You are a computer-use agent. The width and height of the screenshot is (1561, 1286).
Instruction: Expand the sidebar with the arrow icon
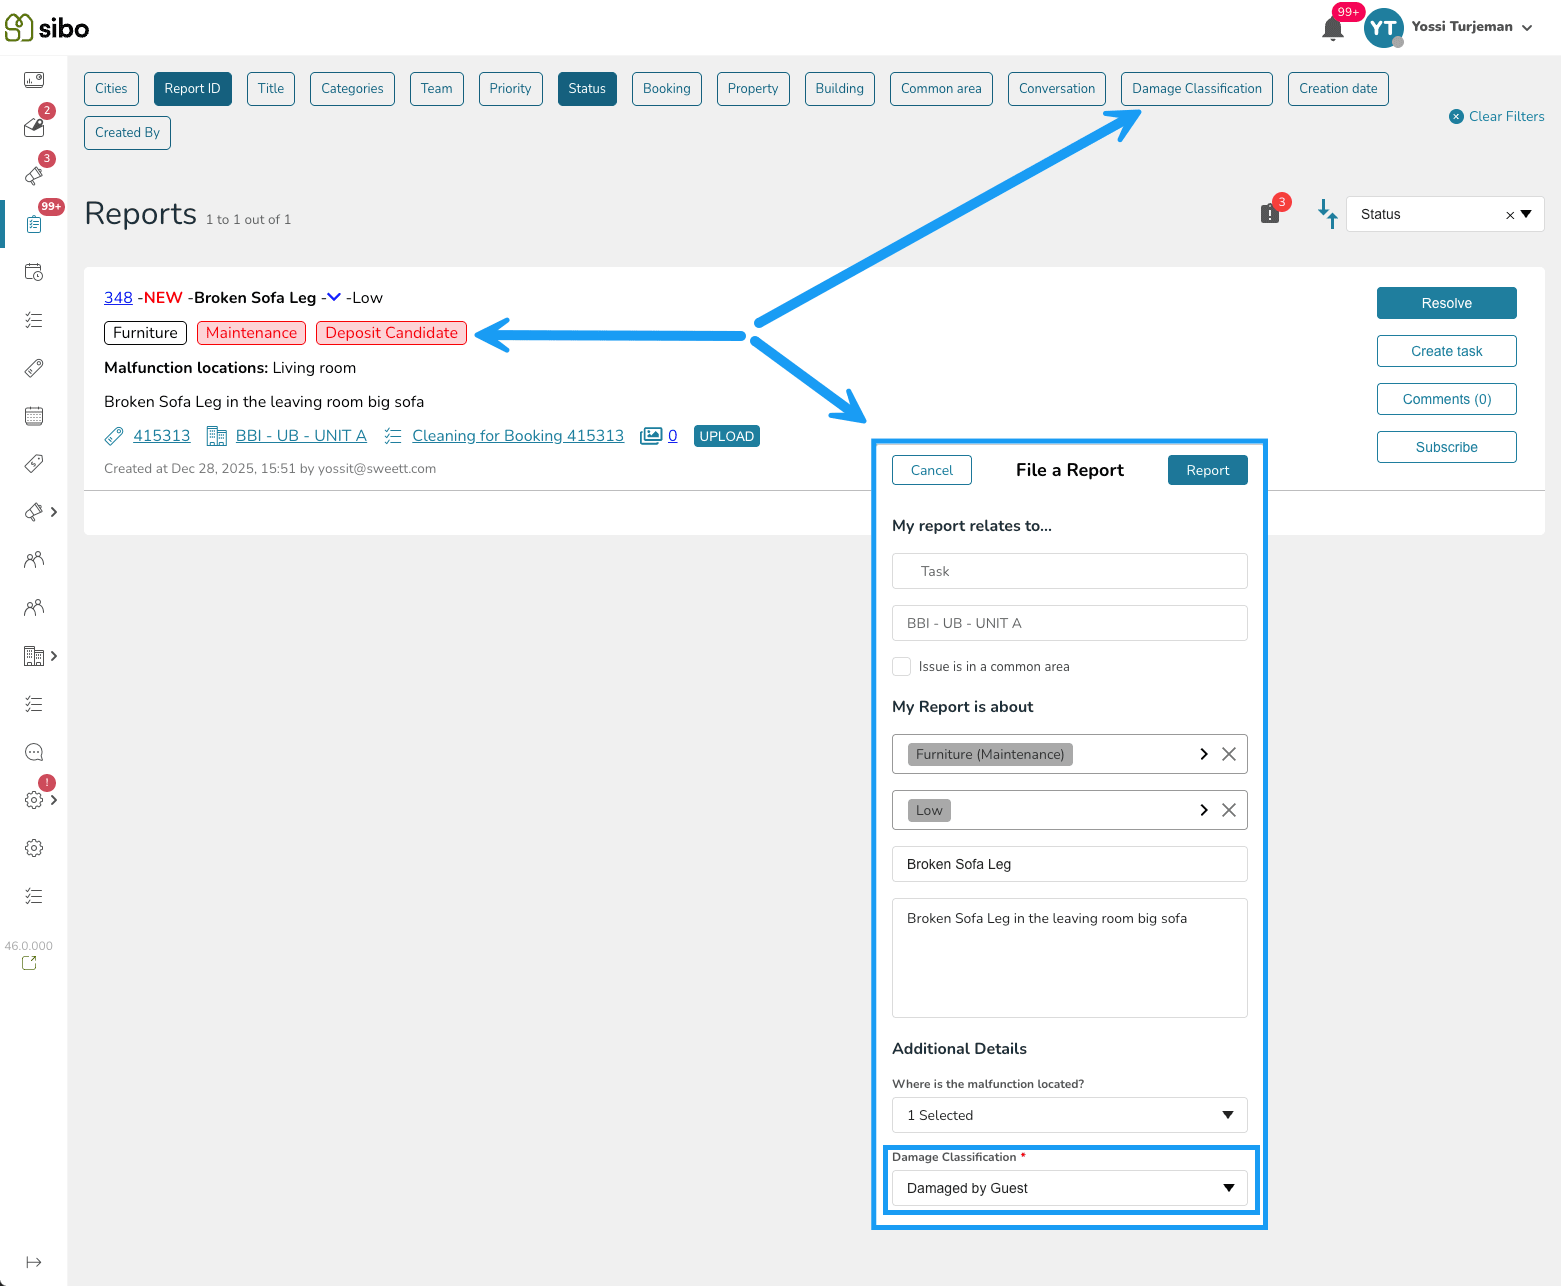34,1262
